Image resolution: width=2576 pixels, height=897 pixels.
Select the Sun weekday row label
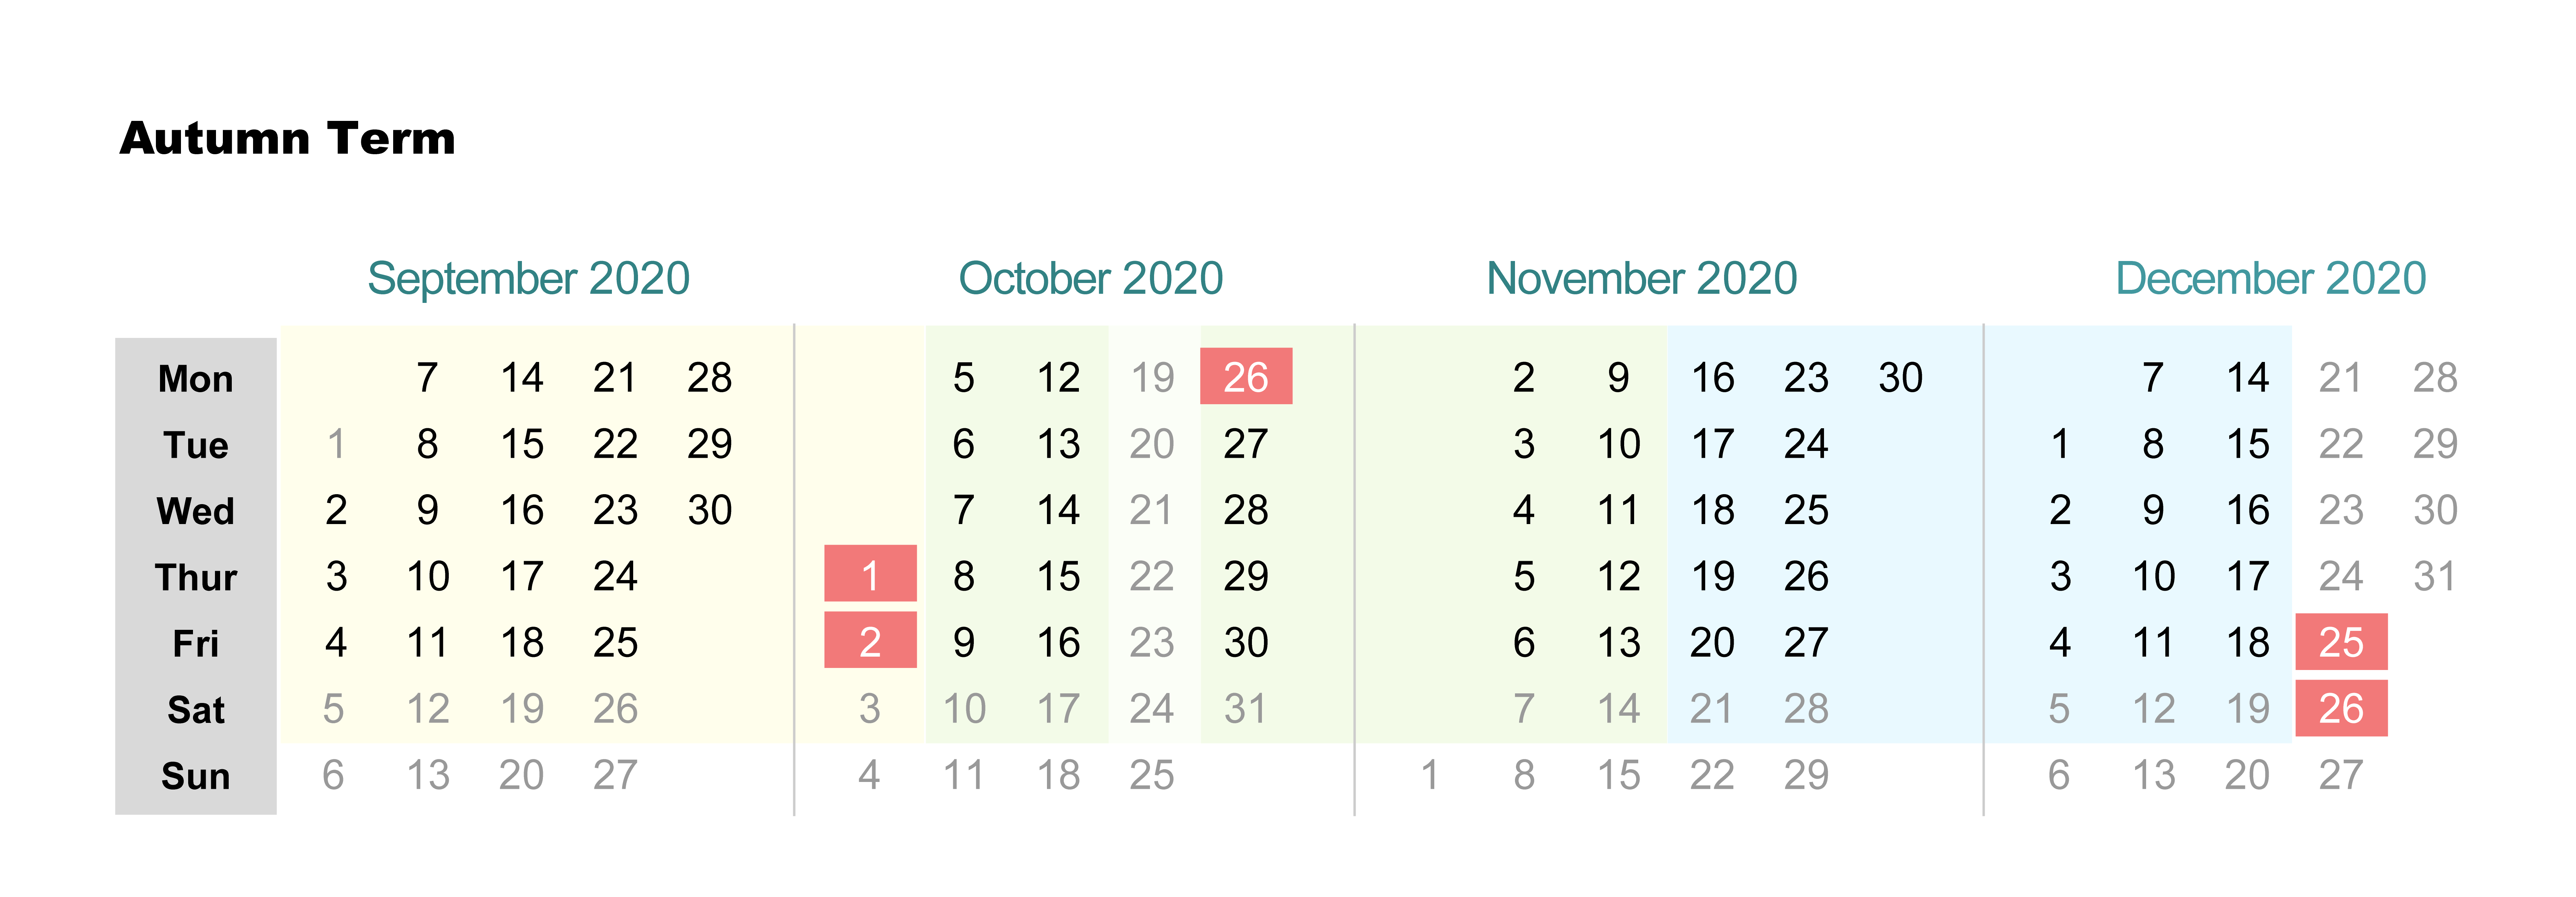(196, 776)
